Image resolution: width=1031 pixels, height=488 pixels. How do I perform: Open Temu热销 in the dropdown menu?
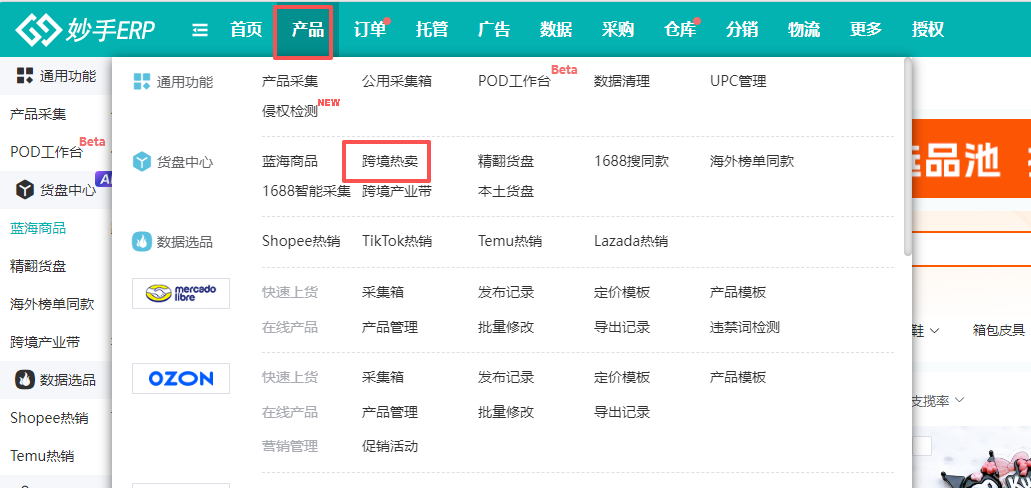point(510,241)
